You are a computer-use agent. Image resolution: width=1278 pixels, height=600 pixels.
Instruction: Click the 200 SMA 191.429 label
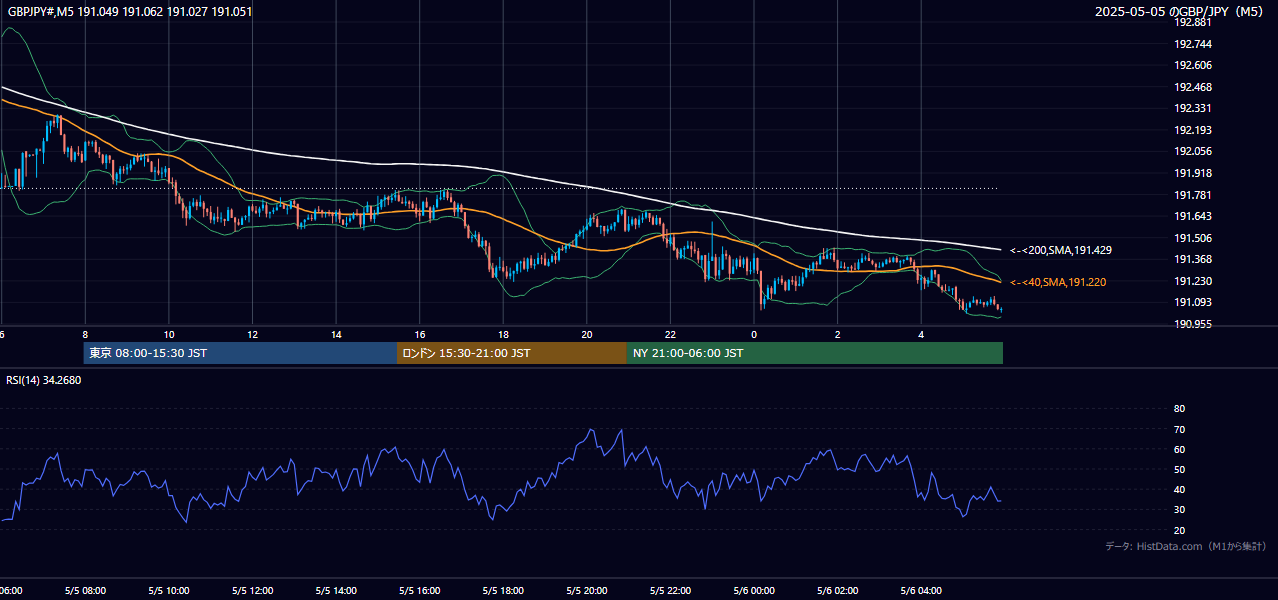1061,250
